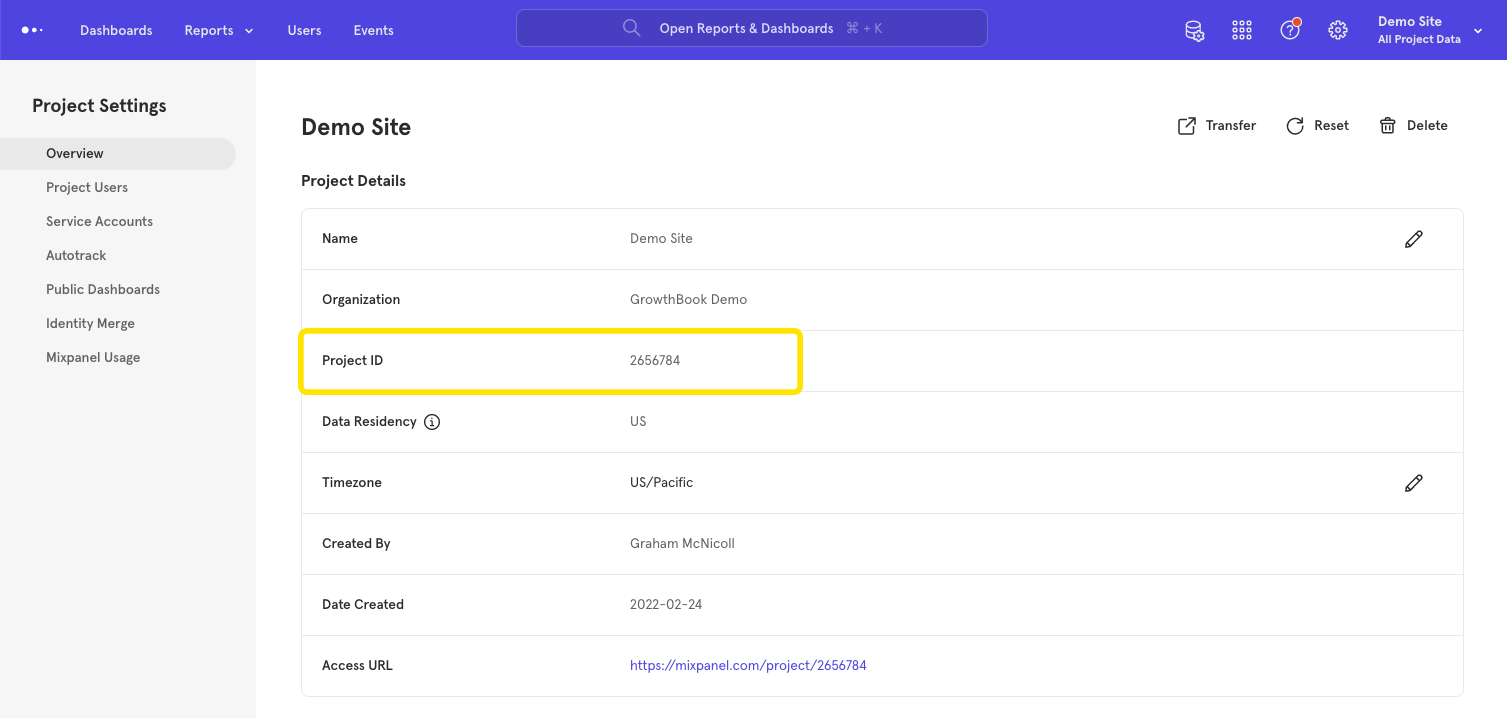Edit the Timezone with pencil icon
This screenshot has height=718, width=1507.
point(1413,483)
